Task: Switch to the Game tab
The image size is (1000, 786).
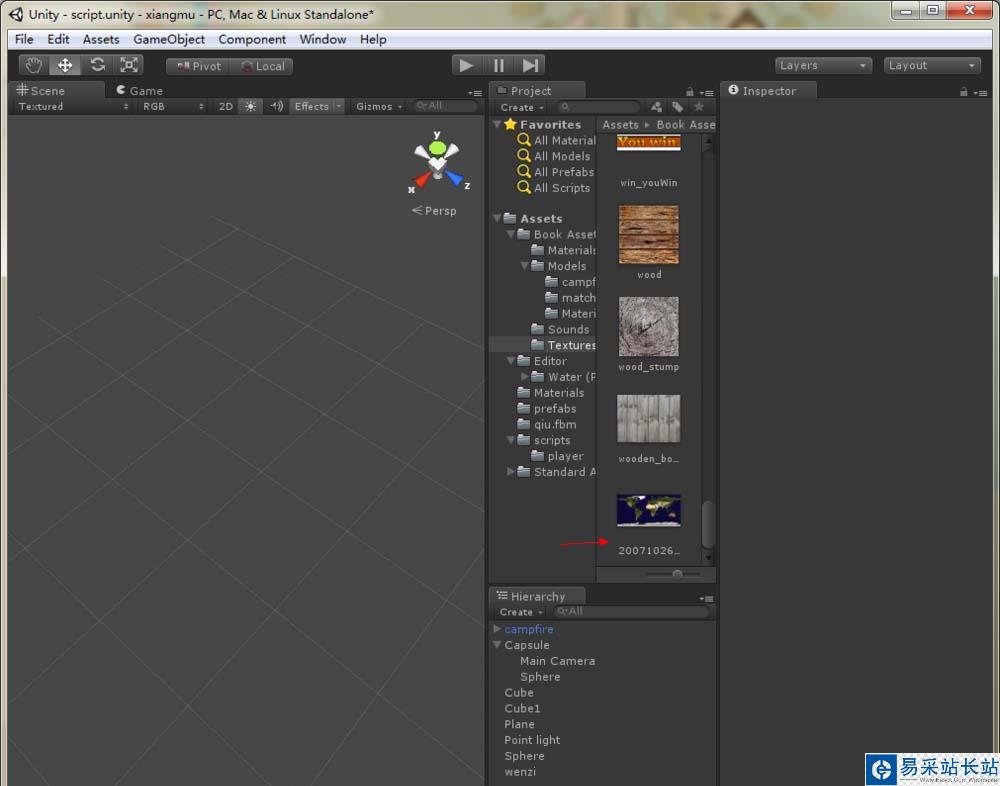Action: [x=140, y=91]
